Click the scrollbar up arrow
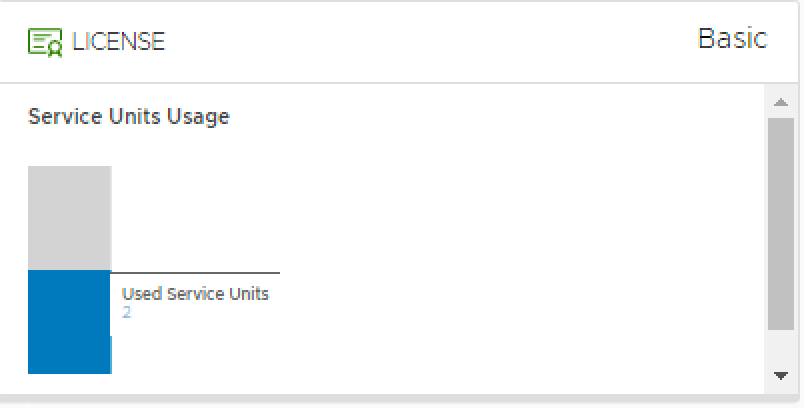 781,102
